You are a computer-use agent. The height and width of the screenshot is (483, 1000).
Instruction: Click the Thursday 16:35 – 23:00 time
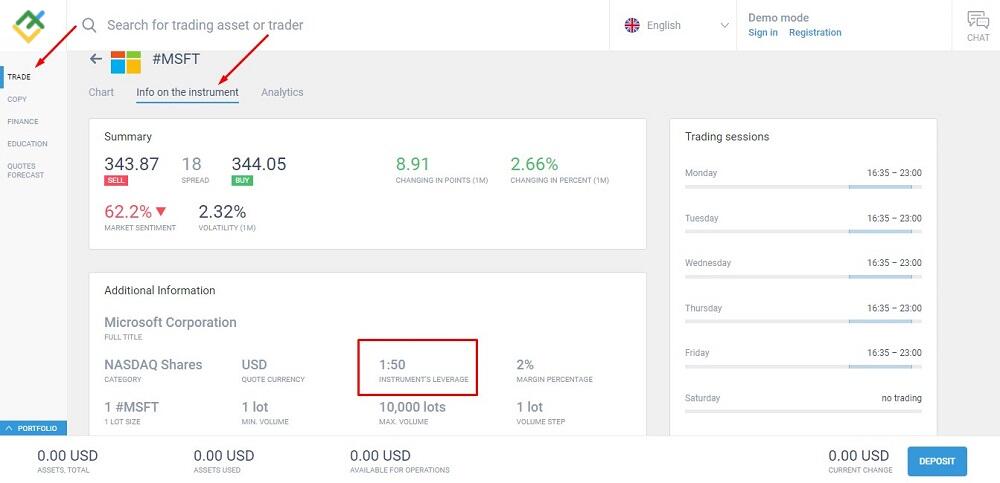point(894,308)
